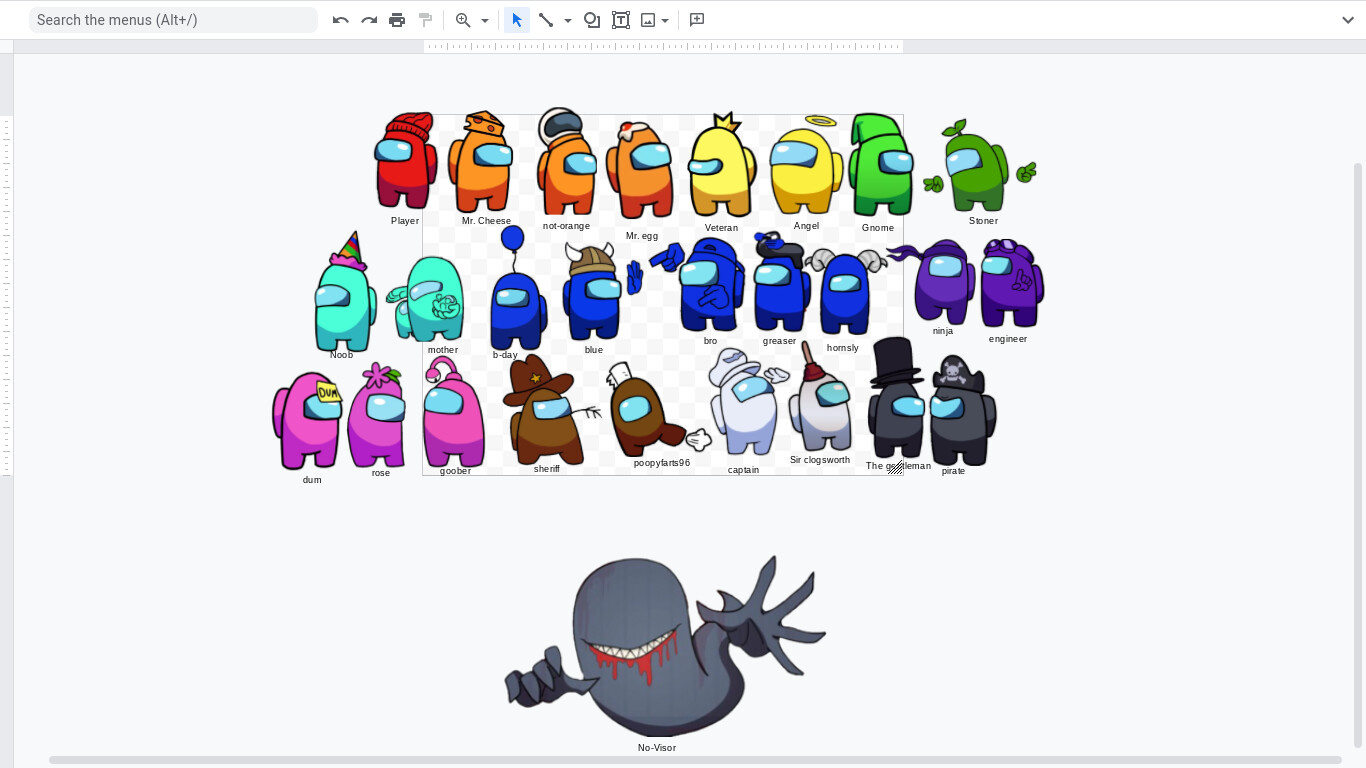Open the Insert comment icon
Viewport: 1366px width, 768px height.
pos(696,19)
